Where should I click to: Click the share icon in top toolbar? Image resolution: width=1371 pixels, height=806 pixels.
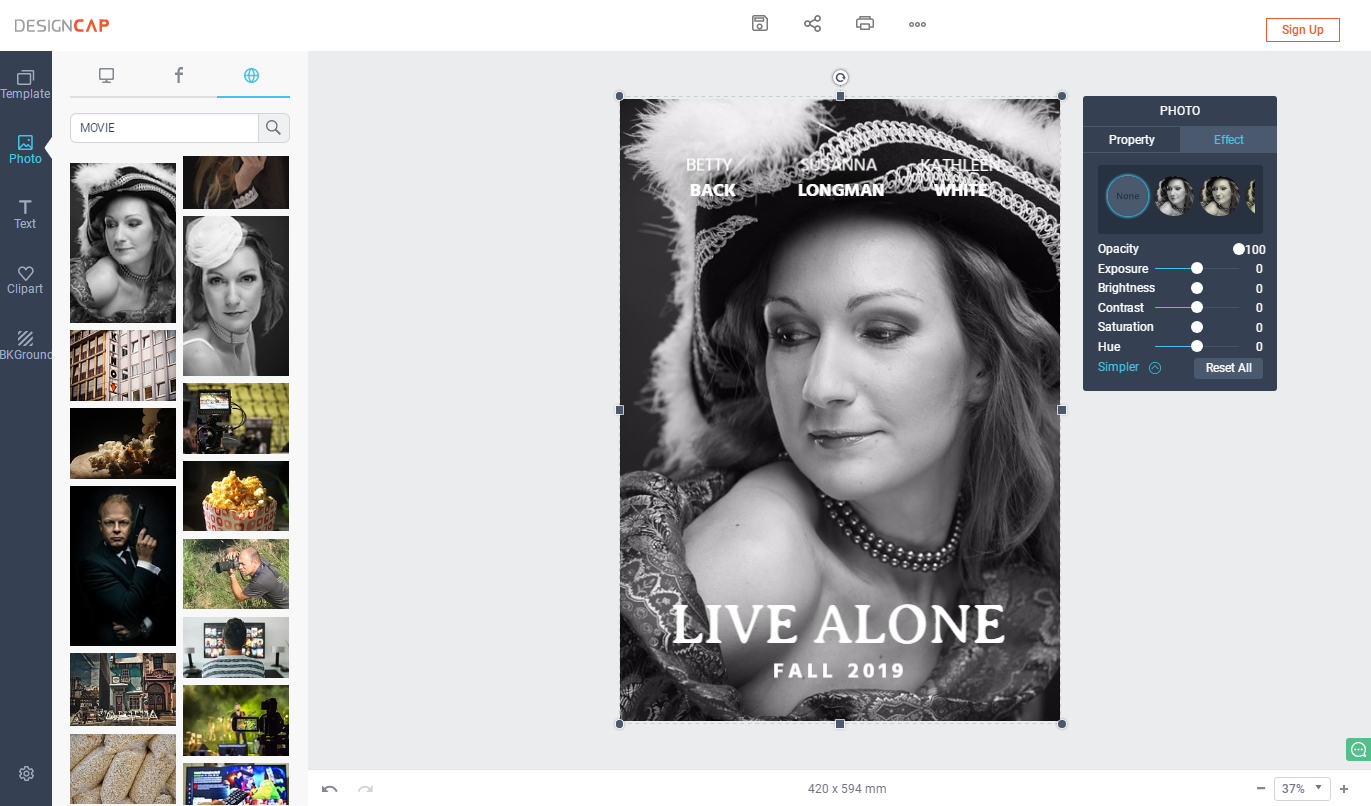point(812,24)
